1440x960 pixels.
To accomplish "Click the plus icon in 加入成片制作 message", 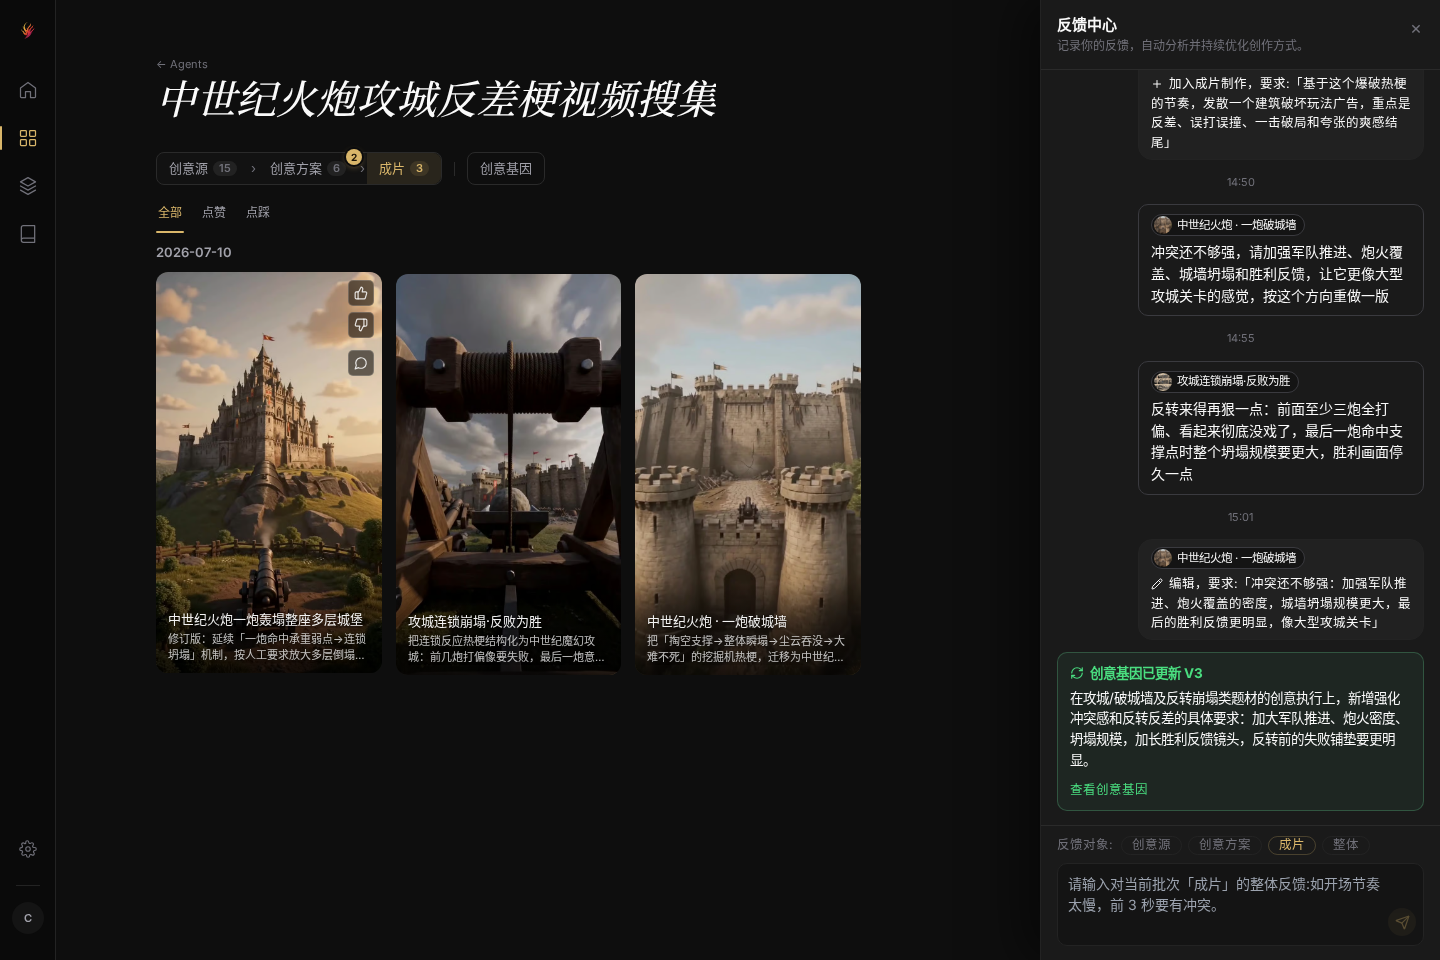I will pos(1157,84).
